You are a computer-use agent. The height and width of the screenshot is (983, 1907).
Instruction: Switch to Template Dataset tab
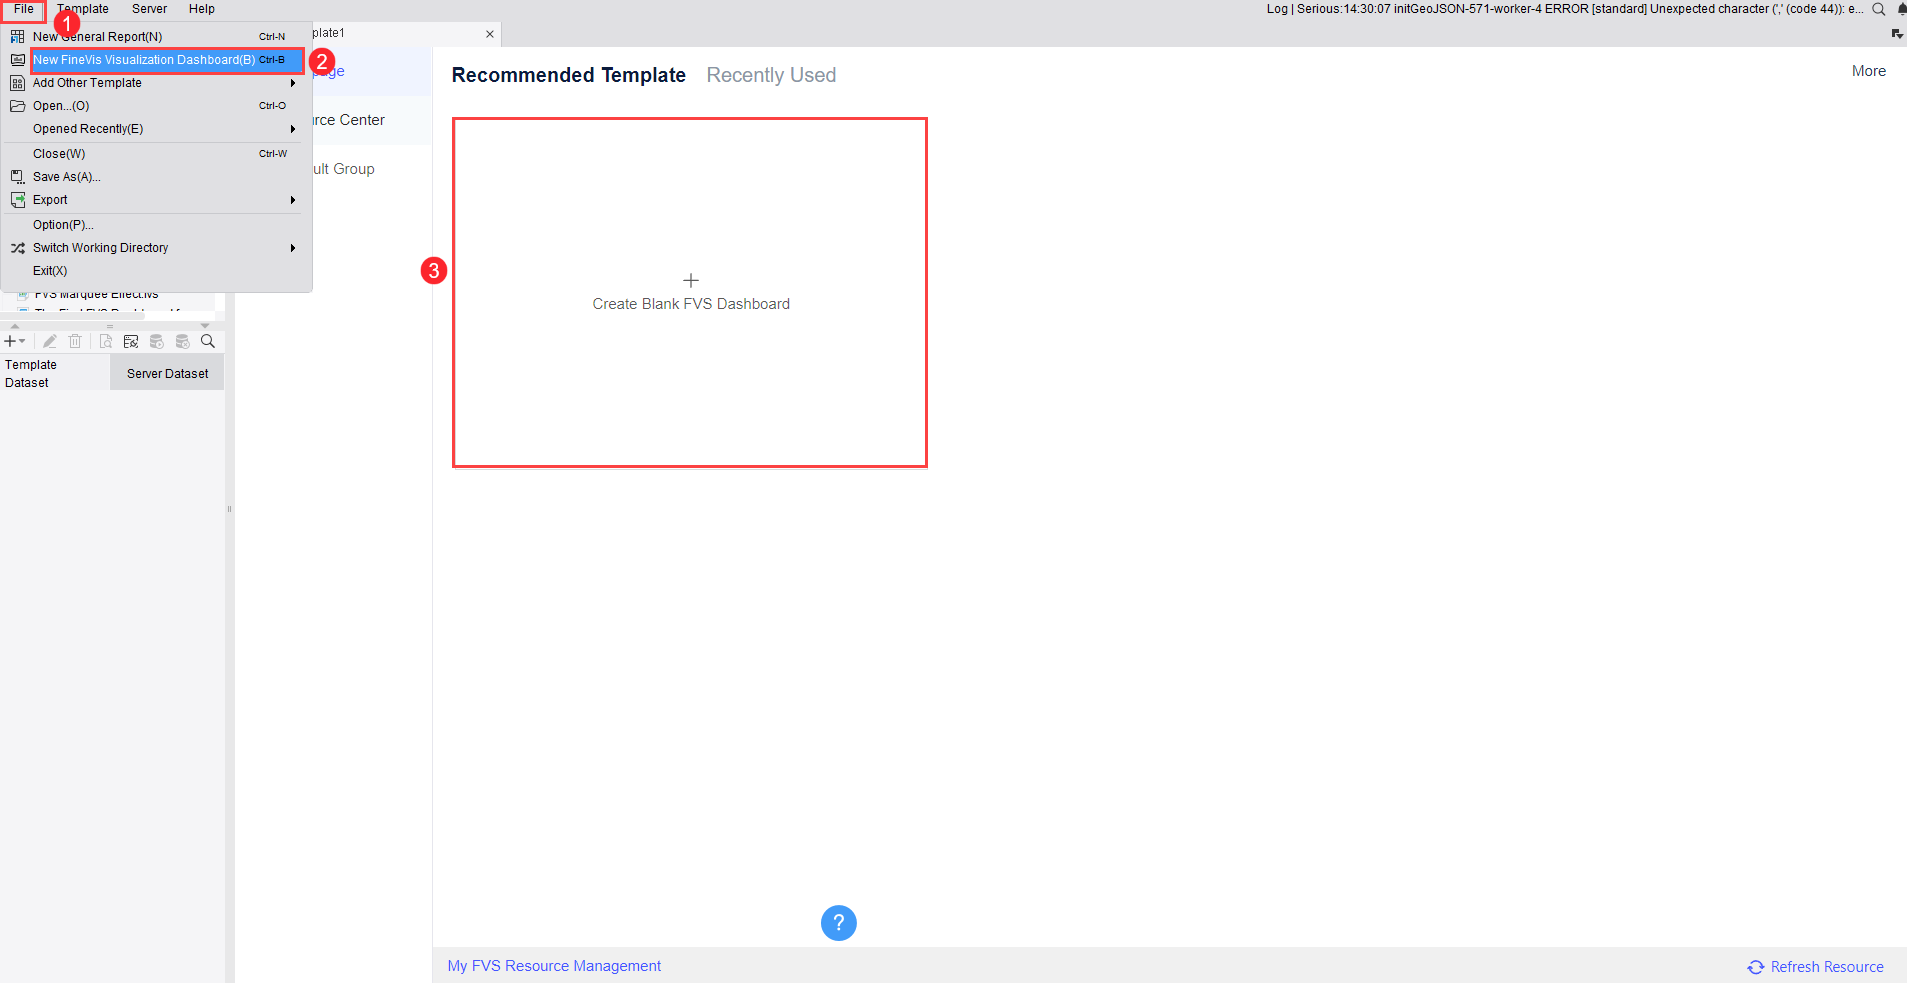54,374
